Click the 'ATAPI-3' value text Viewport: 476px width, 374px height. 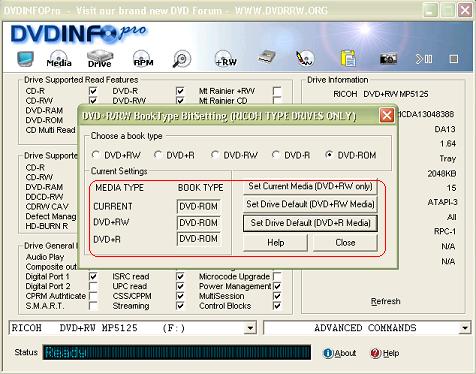pos(442,202)
